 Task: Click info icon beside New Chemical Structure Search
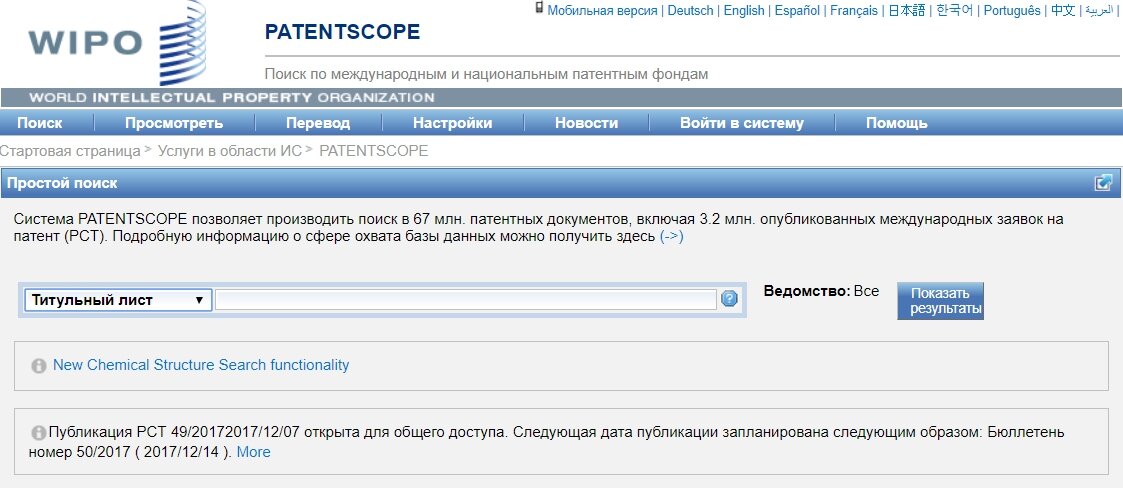click(x=39, y=365)
